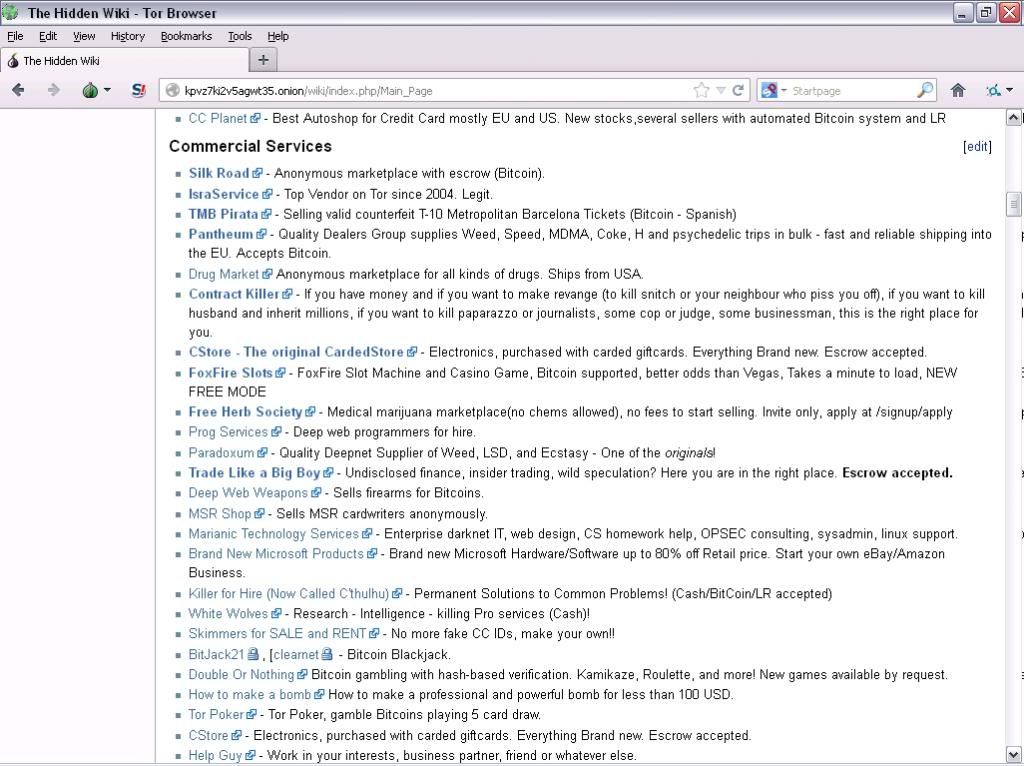Image resolution: width=1024 pixels, height=766 pixels.
Task: Open the Tor onion button dropdown arrow
Action: 107,90
